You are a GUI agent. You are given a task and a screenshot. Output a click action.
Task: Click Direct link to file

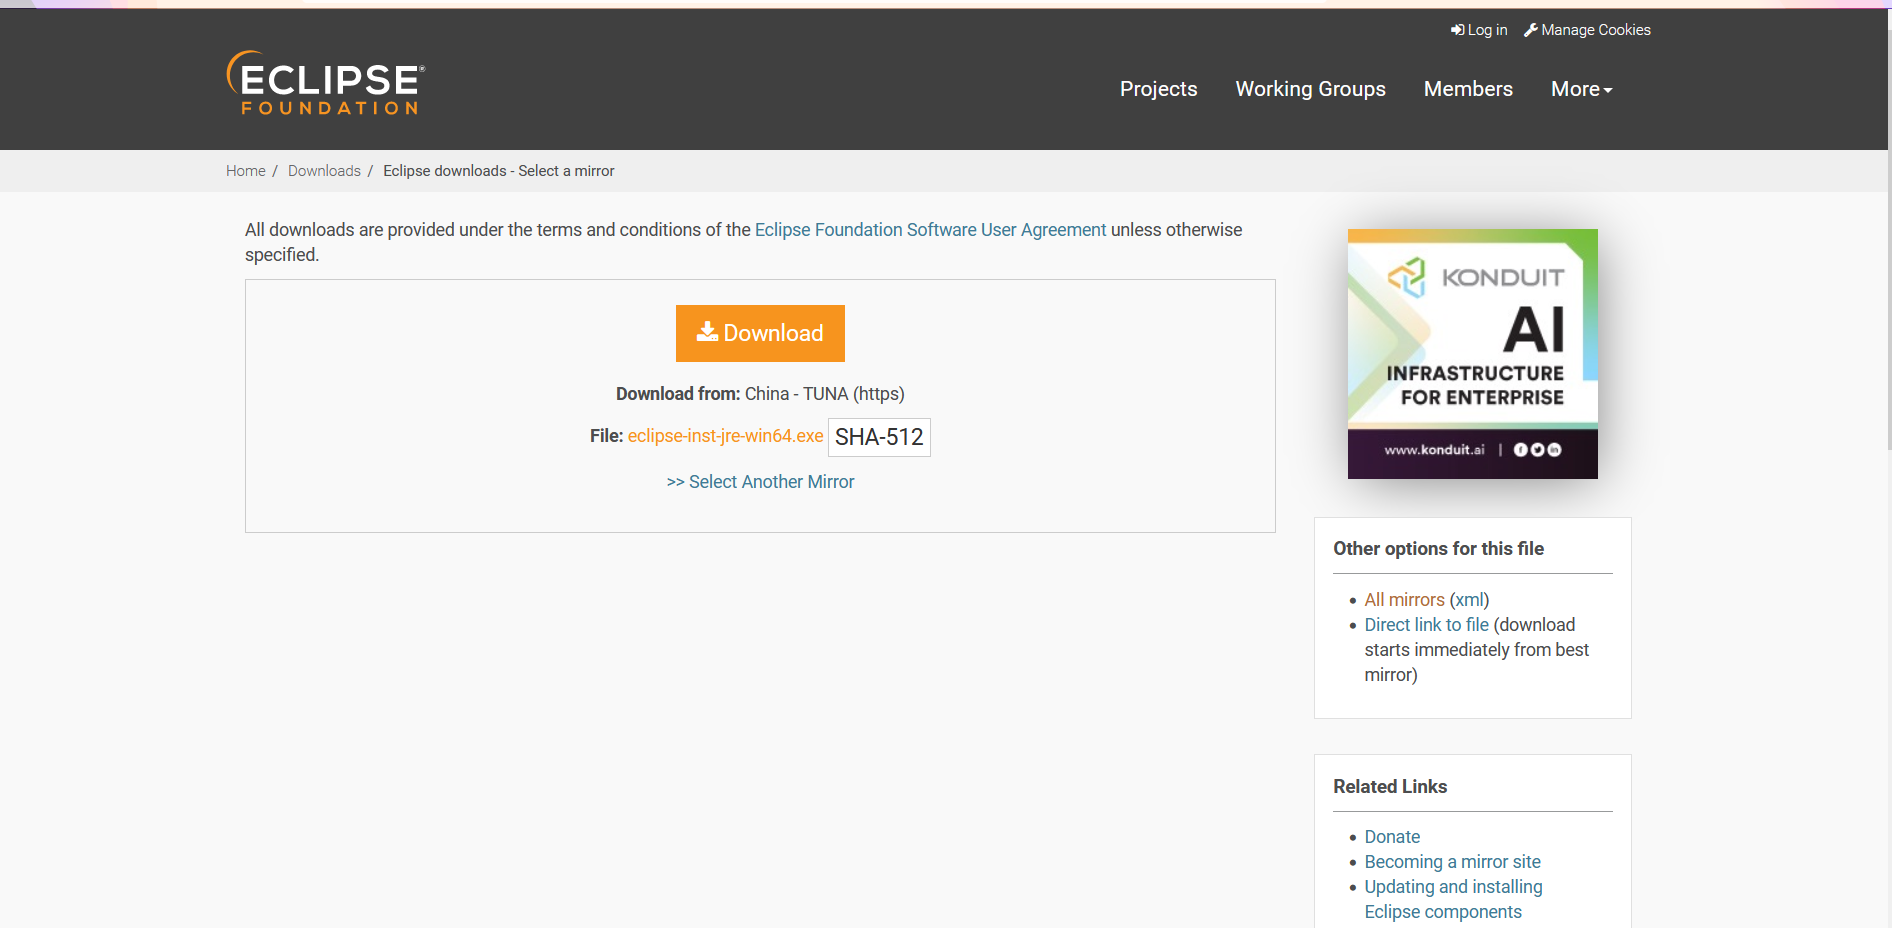coord(1426,625)
